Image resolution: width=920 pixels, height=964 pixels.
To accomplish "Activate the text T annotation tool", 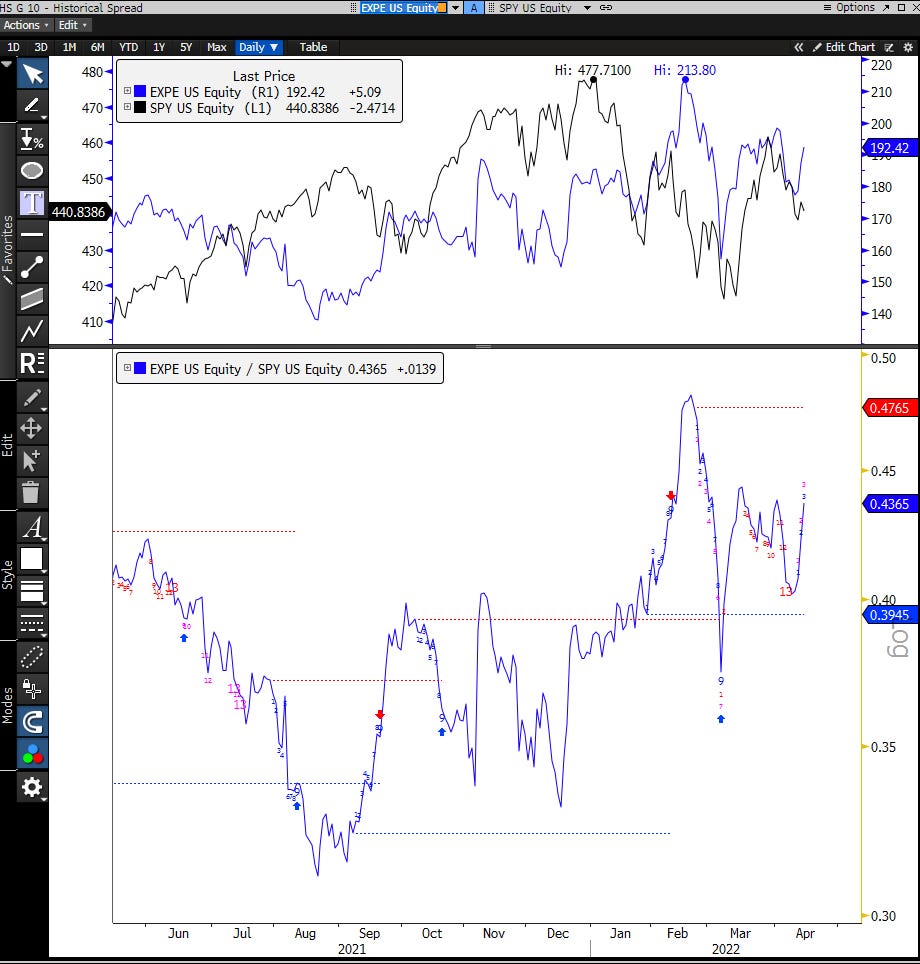I will coord(32,202).
